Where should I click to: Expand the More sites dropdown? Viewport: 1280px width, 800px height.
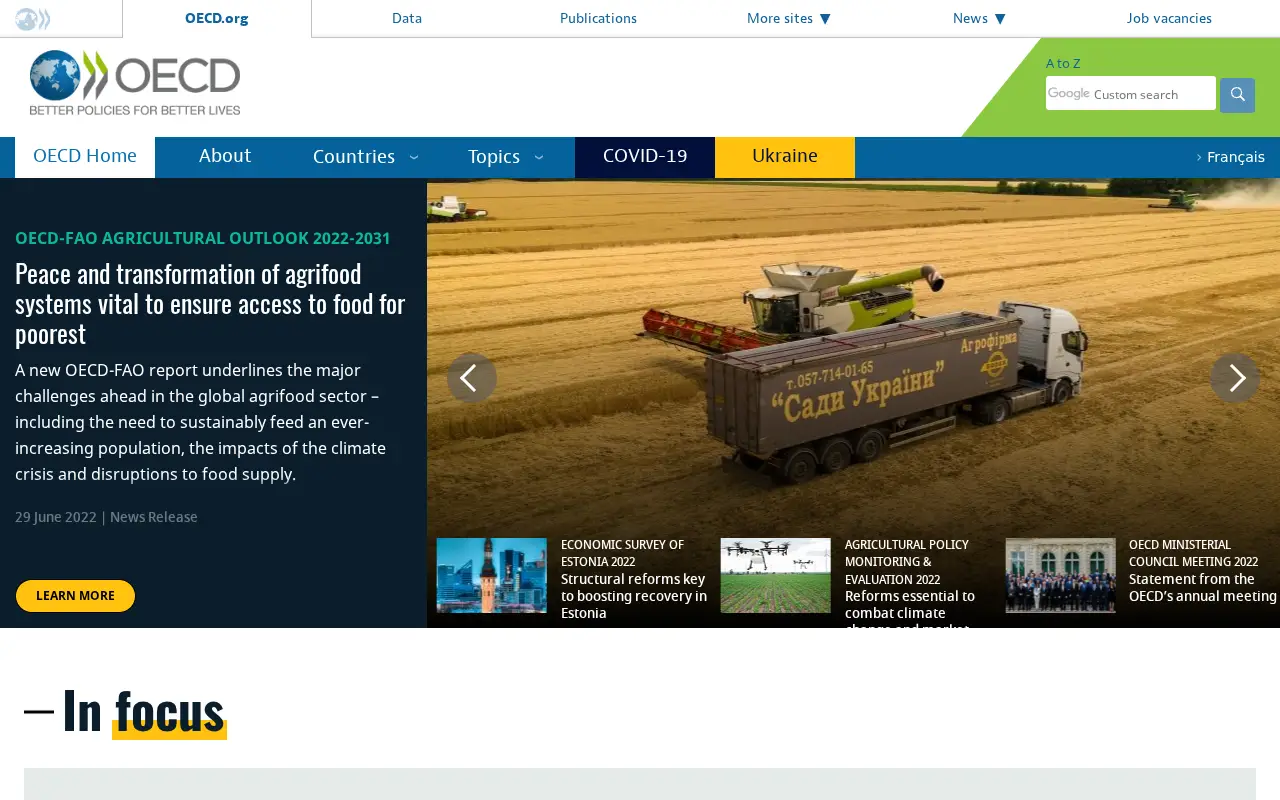pos(789,18)
